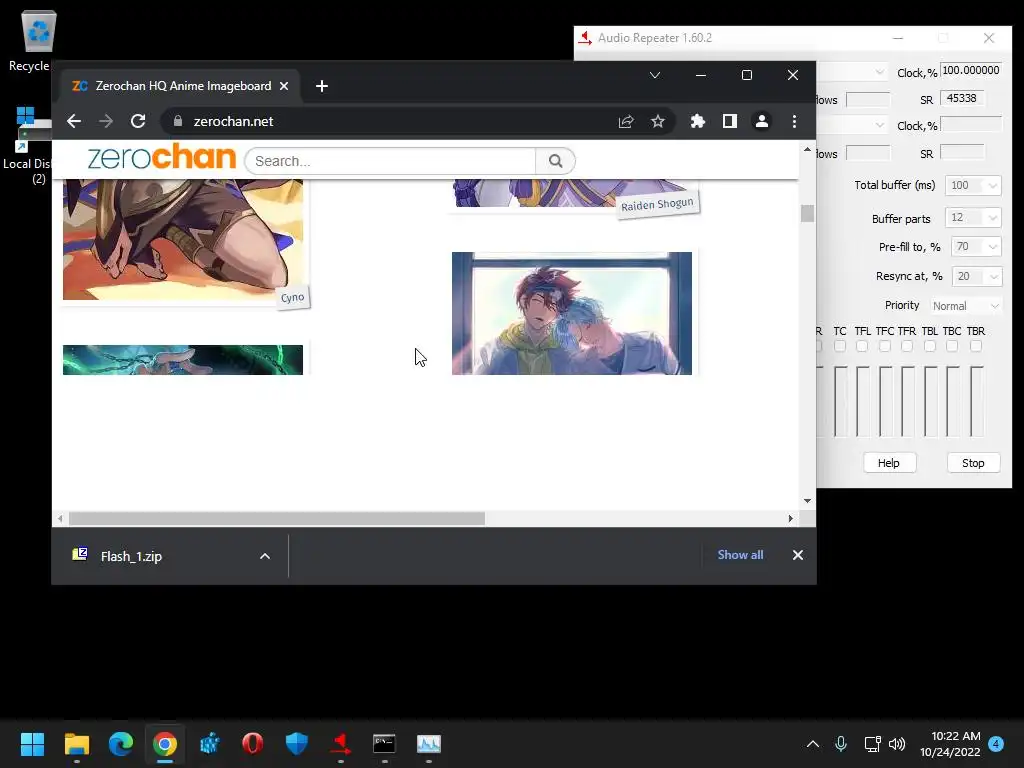1024x768 pixels.
Task: Expand Flash_1.zip download options chevron
Action: point(264,556)
